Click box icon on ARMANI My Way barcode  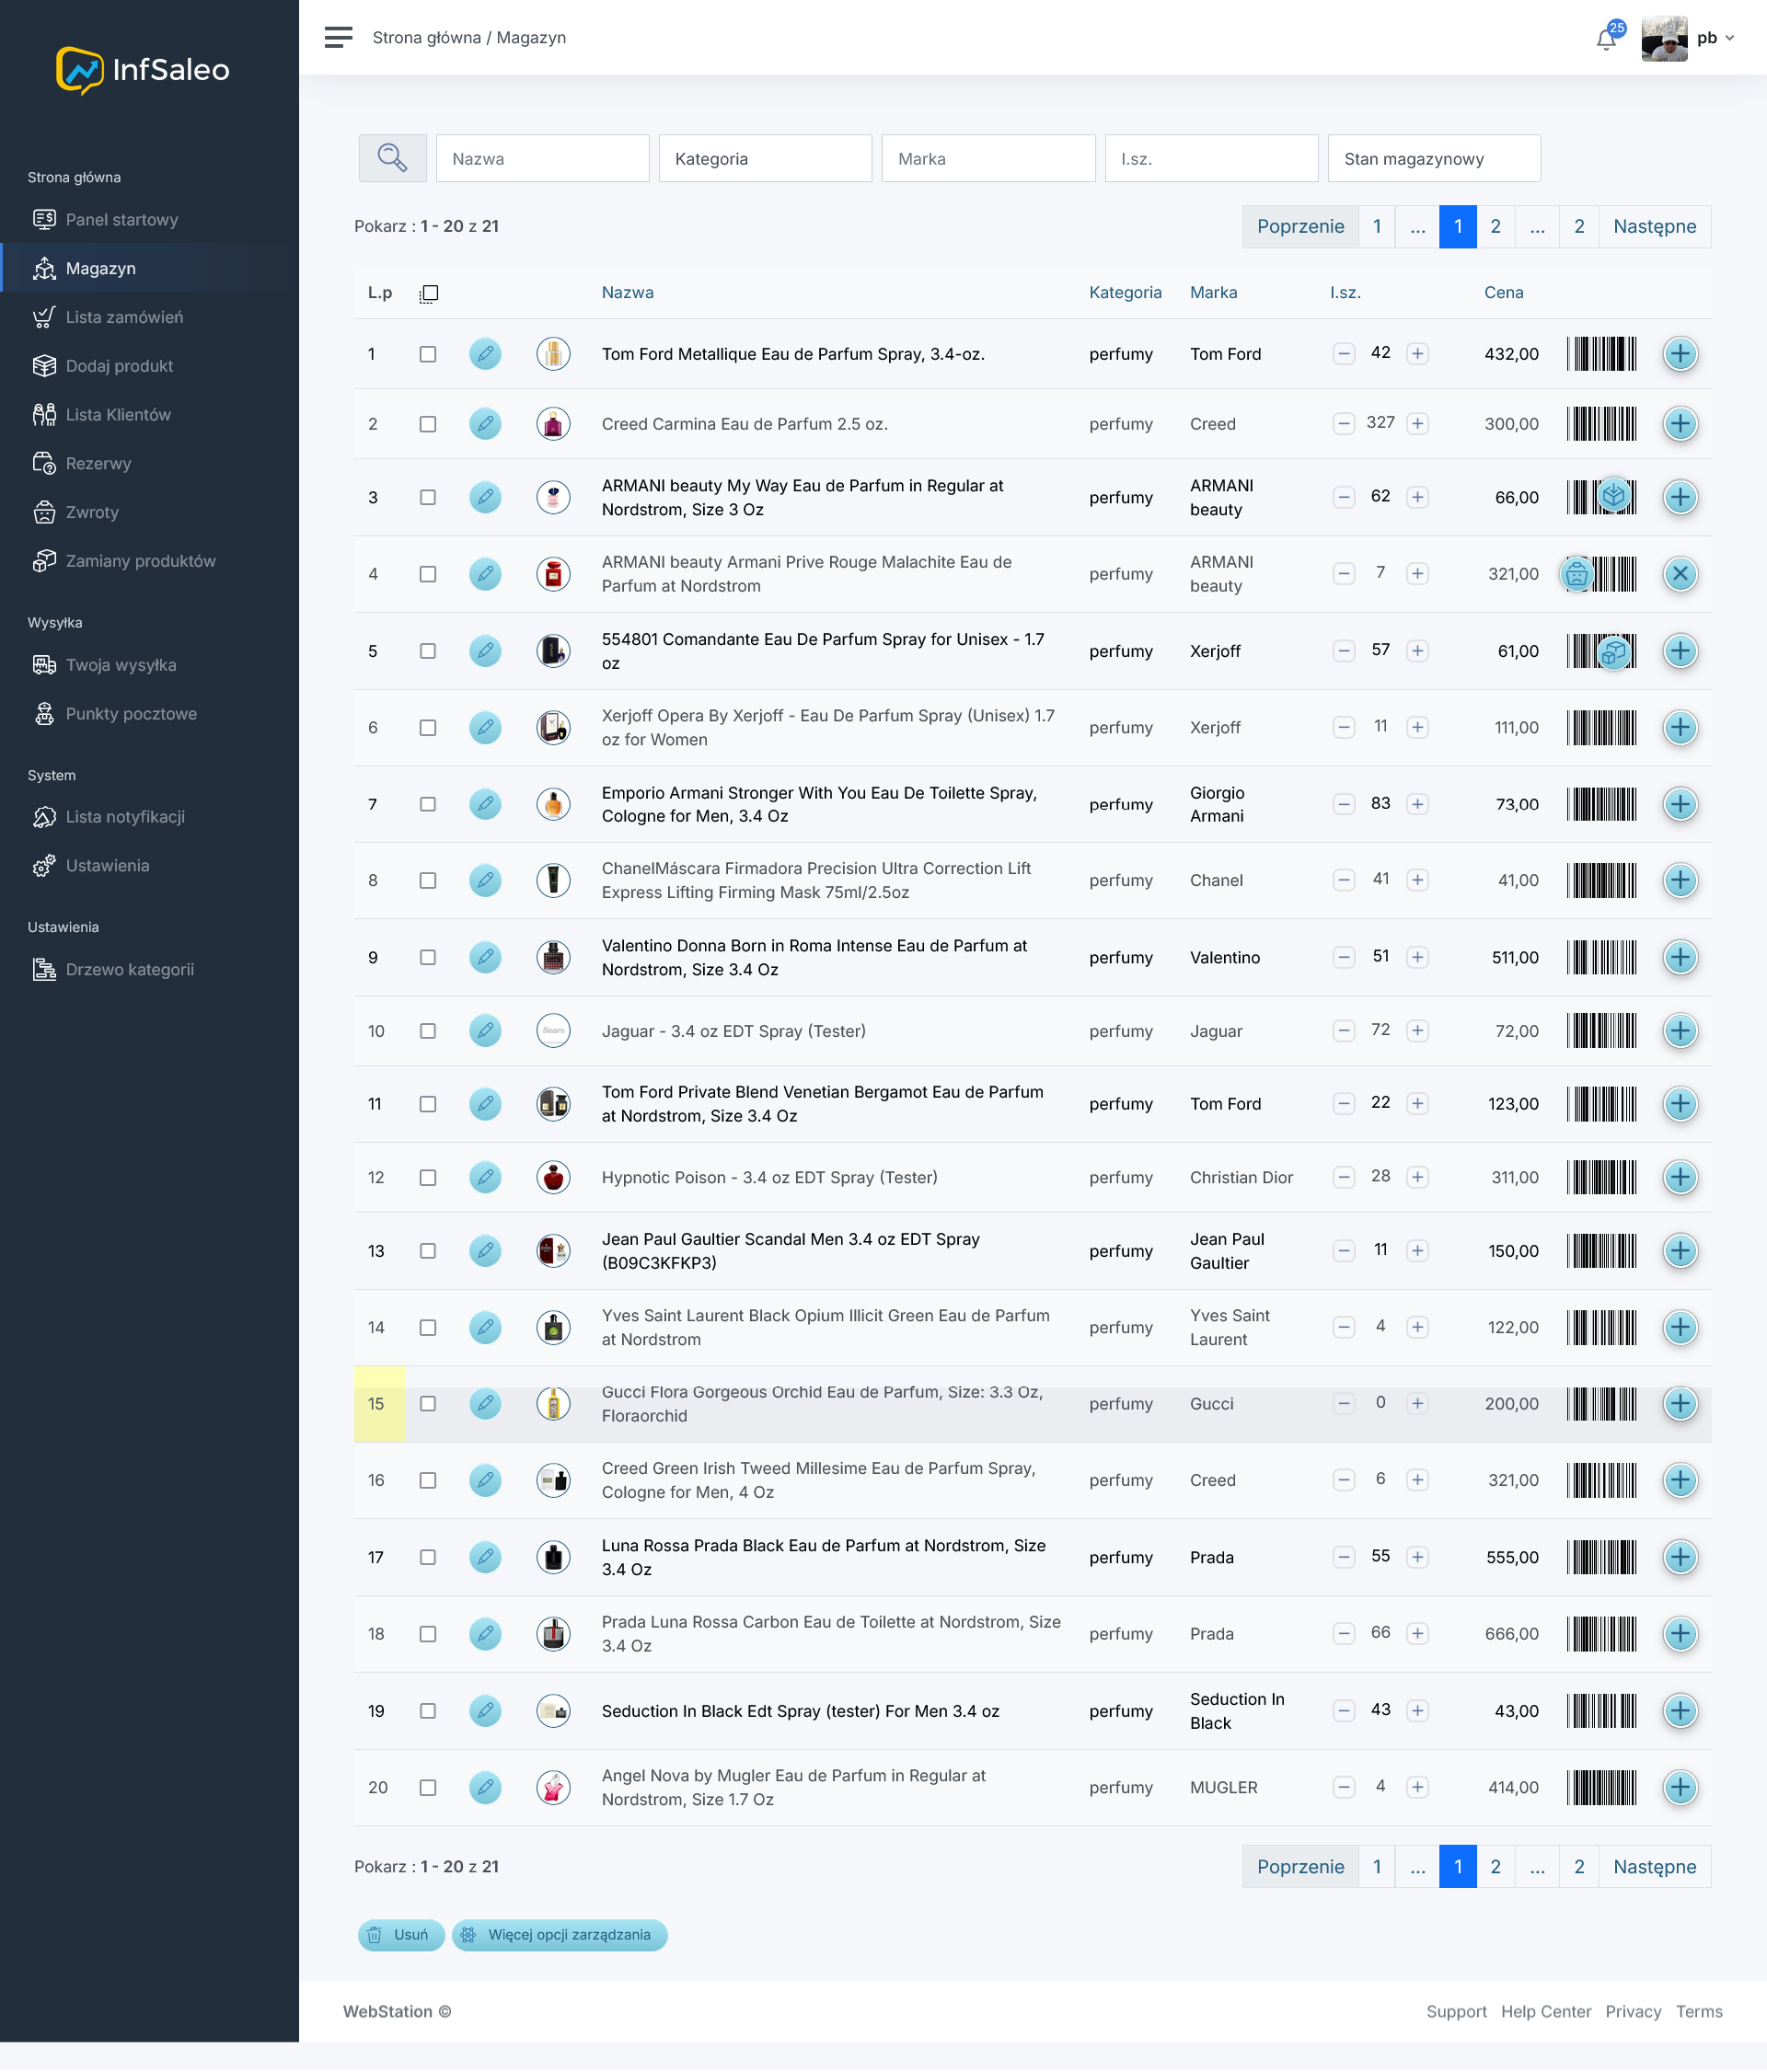pos(1613,495)
